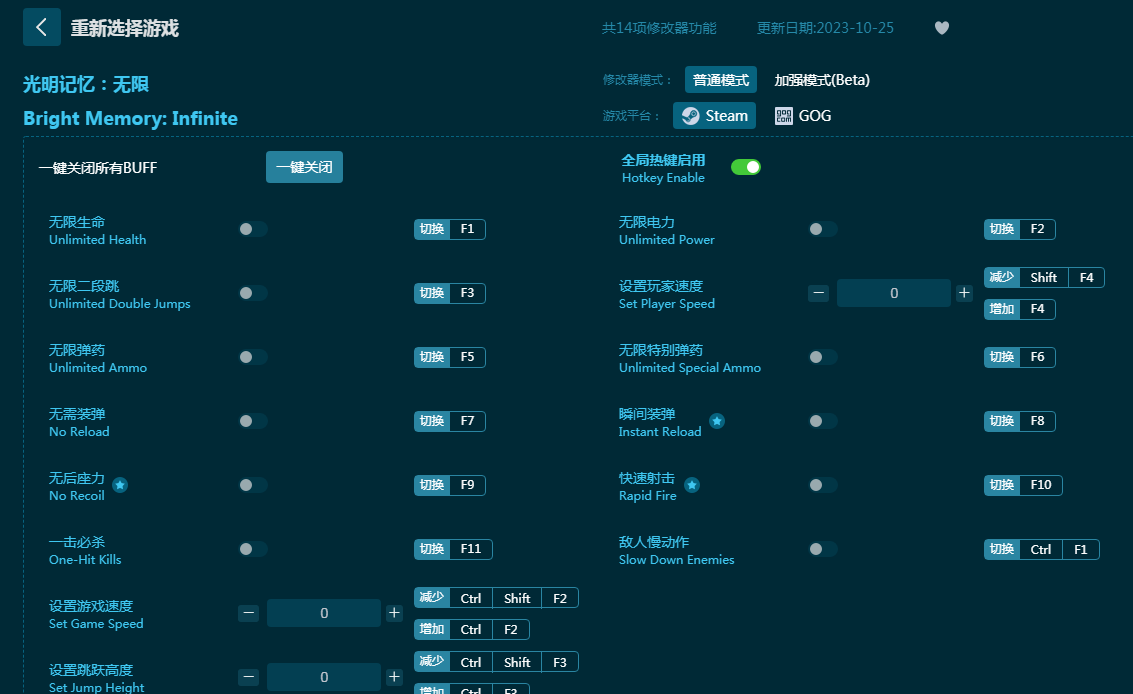Switch on No Reload
The image size is (1133, 694).
(x=253, y=421)
